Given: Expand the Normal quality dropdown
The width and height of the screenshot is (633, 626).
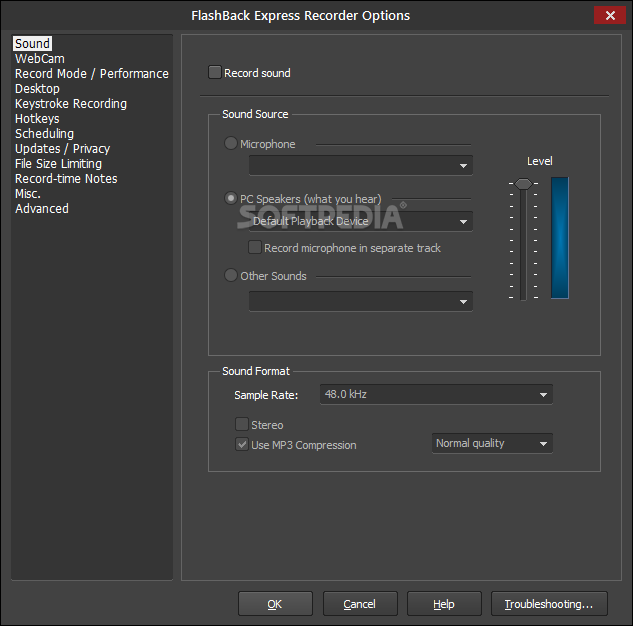Looking at the screenshot, I should (492, 444).
